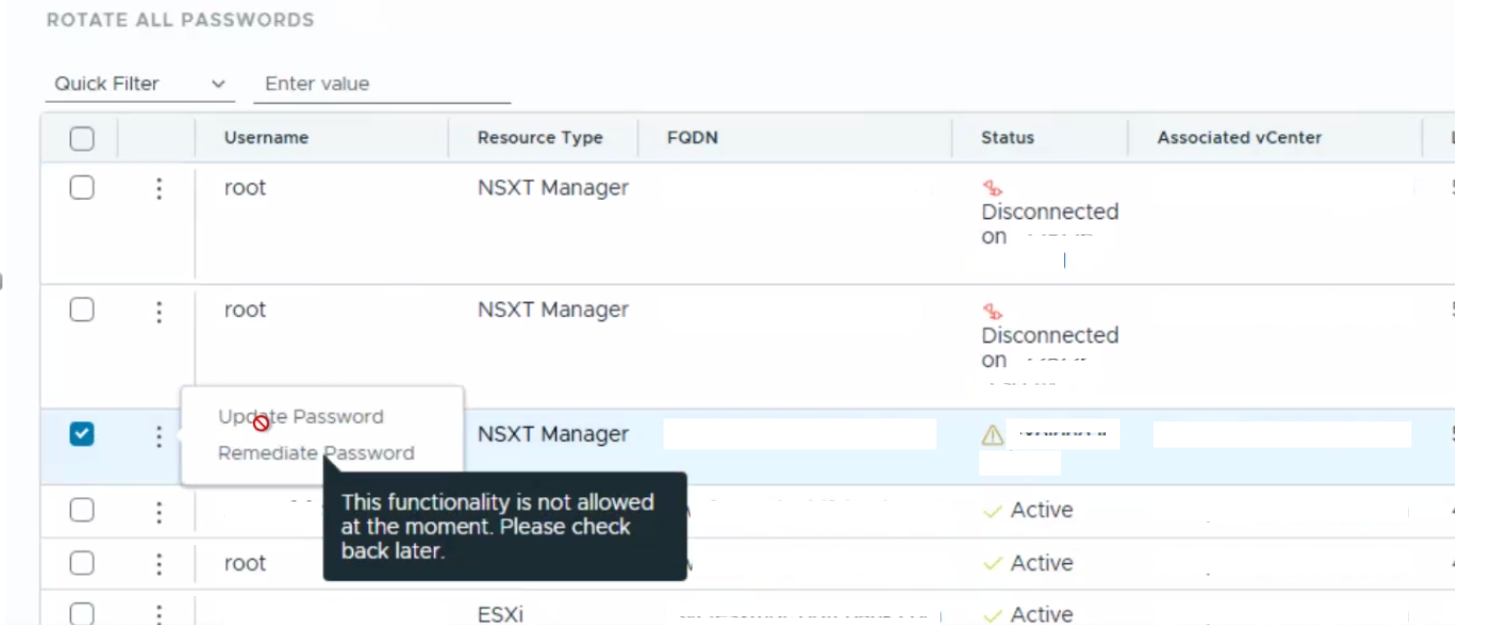
Task: Open actions menu for first NSXT Manager row
Action: coord(158,188)
